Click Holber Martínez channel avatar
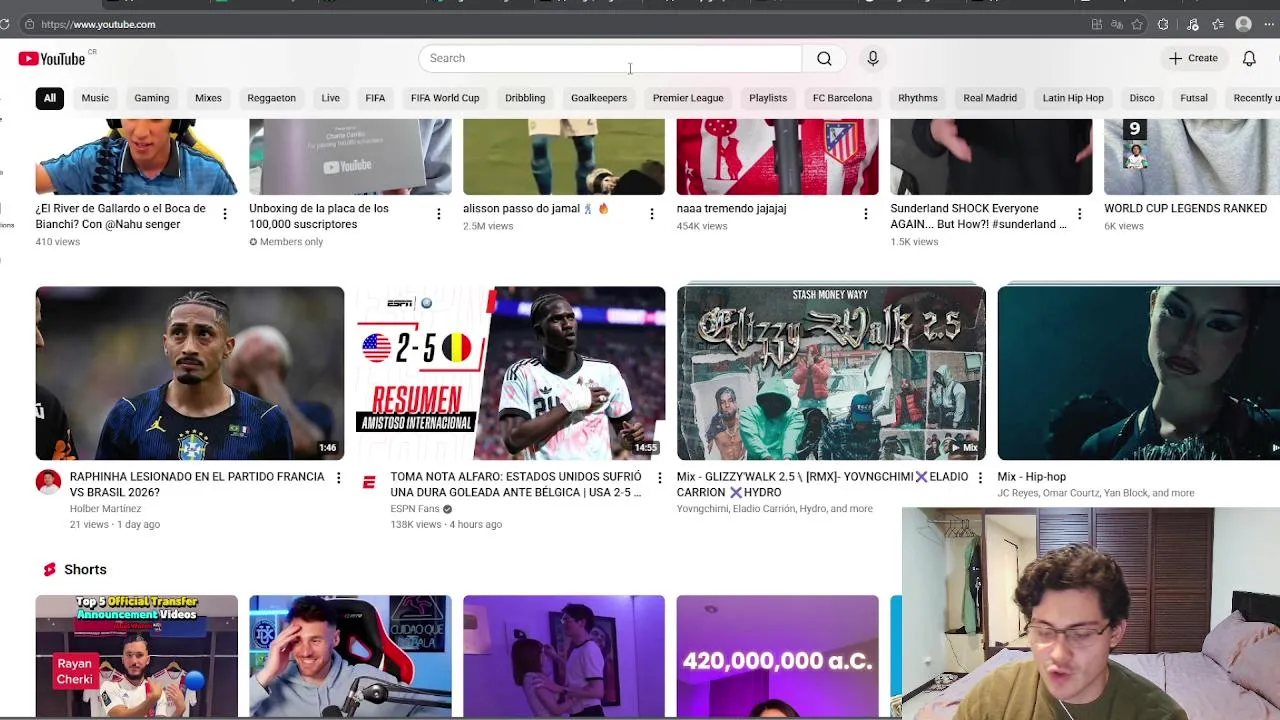1280x720 pixels. (x=48, y=482)
